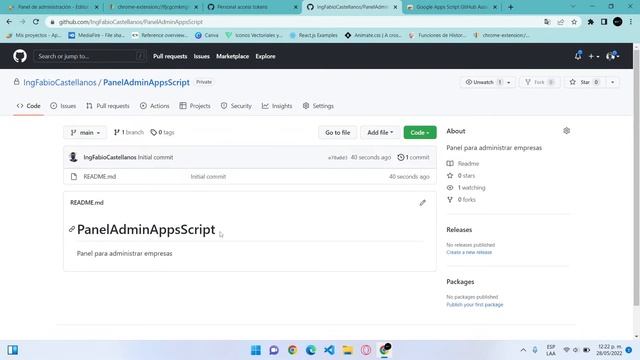Screen dimensions: 640x360
Task: Open Marketplace in top navigation
Action: [x=232, y=56]
